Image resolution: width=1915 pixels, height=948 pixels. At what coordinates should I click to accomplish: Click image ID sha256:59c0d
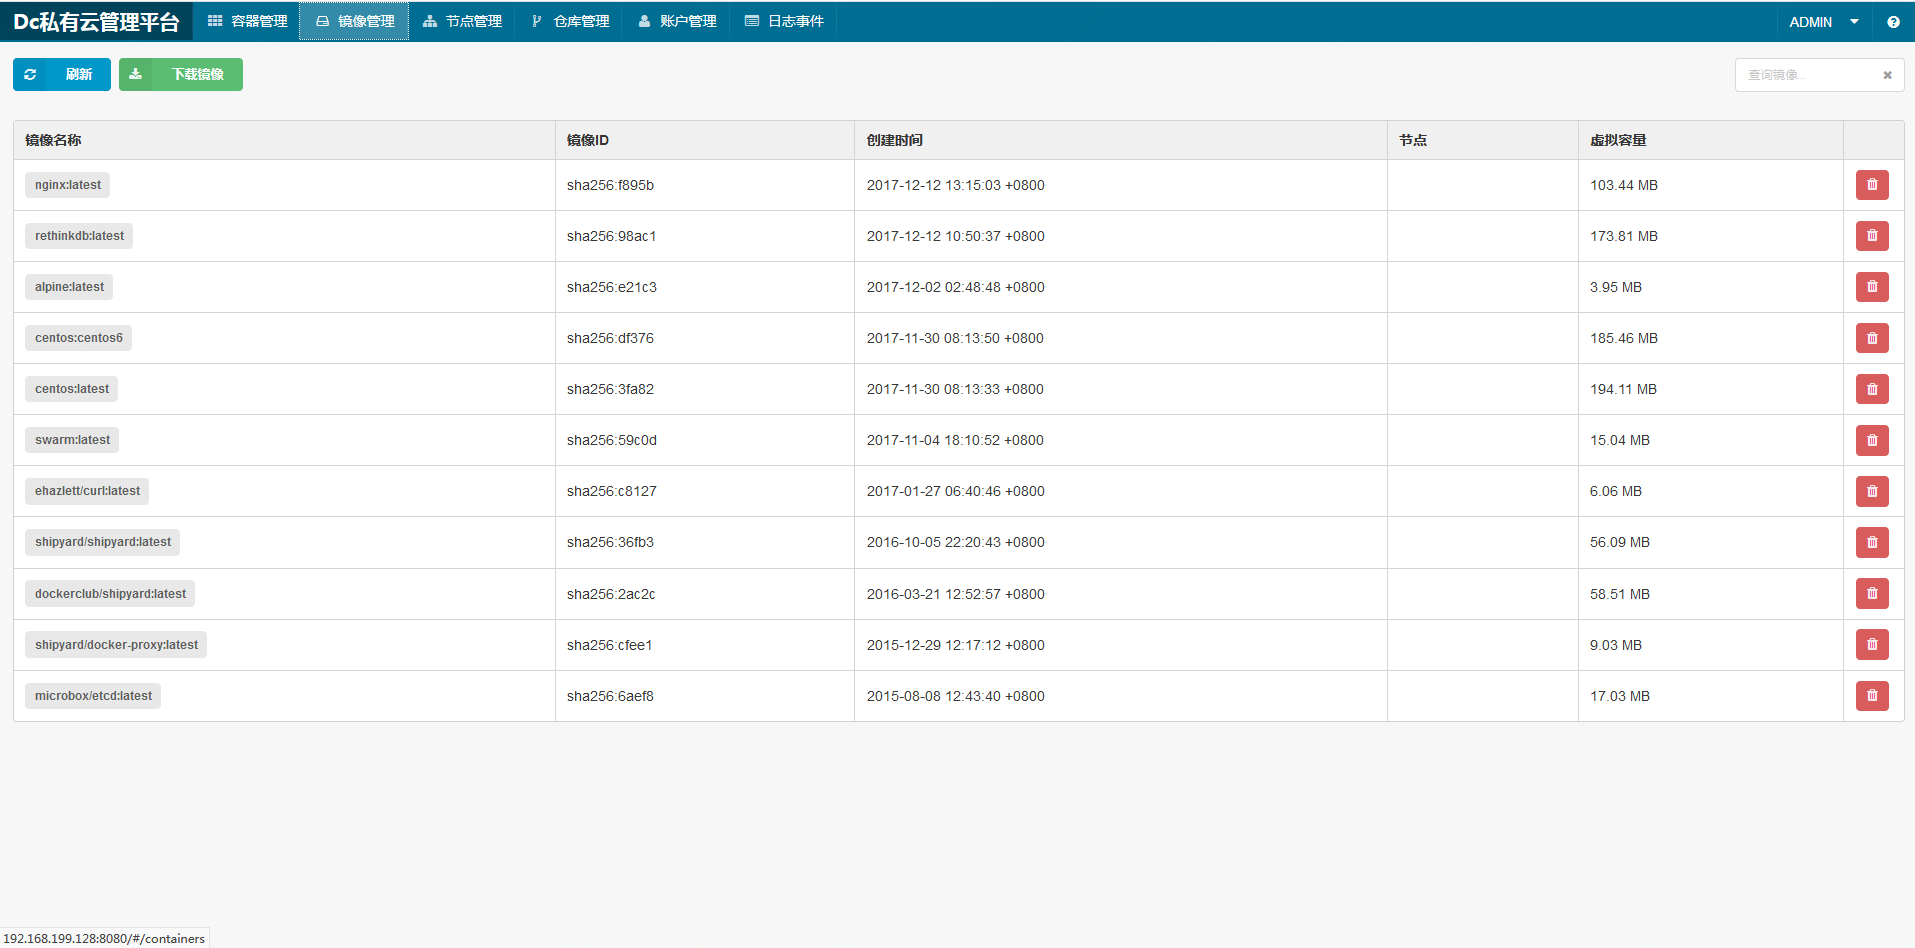click(x=612, y=440)
